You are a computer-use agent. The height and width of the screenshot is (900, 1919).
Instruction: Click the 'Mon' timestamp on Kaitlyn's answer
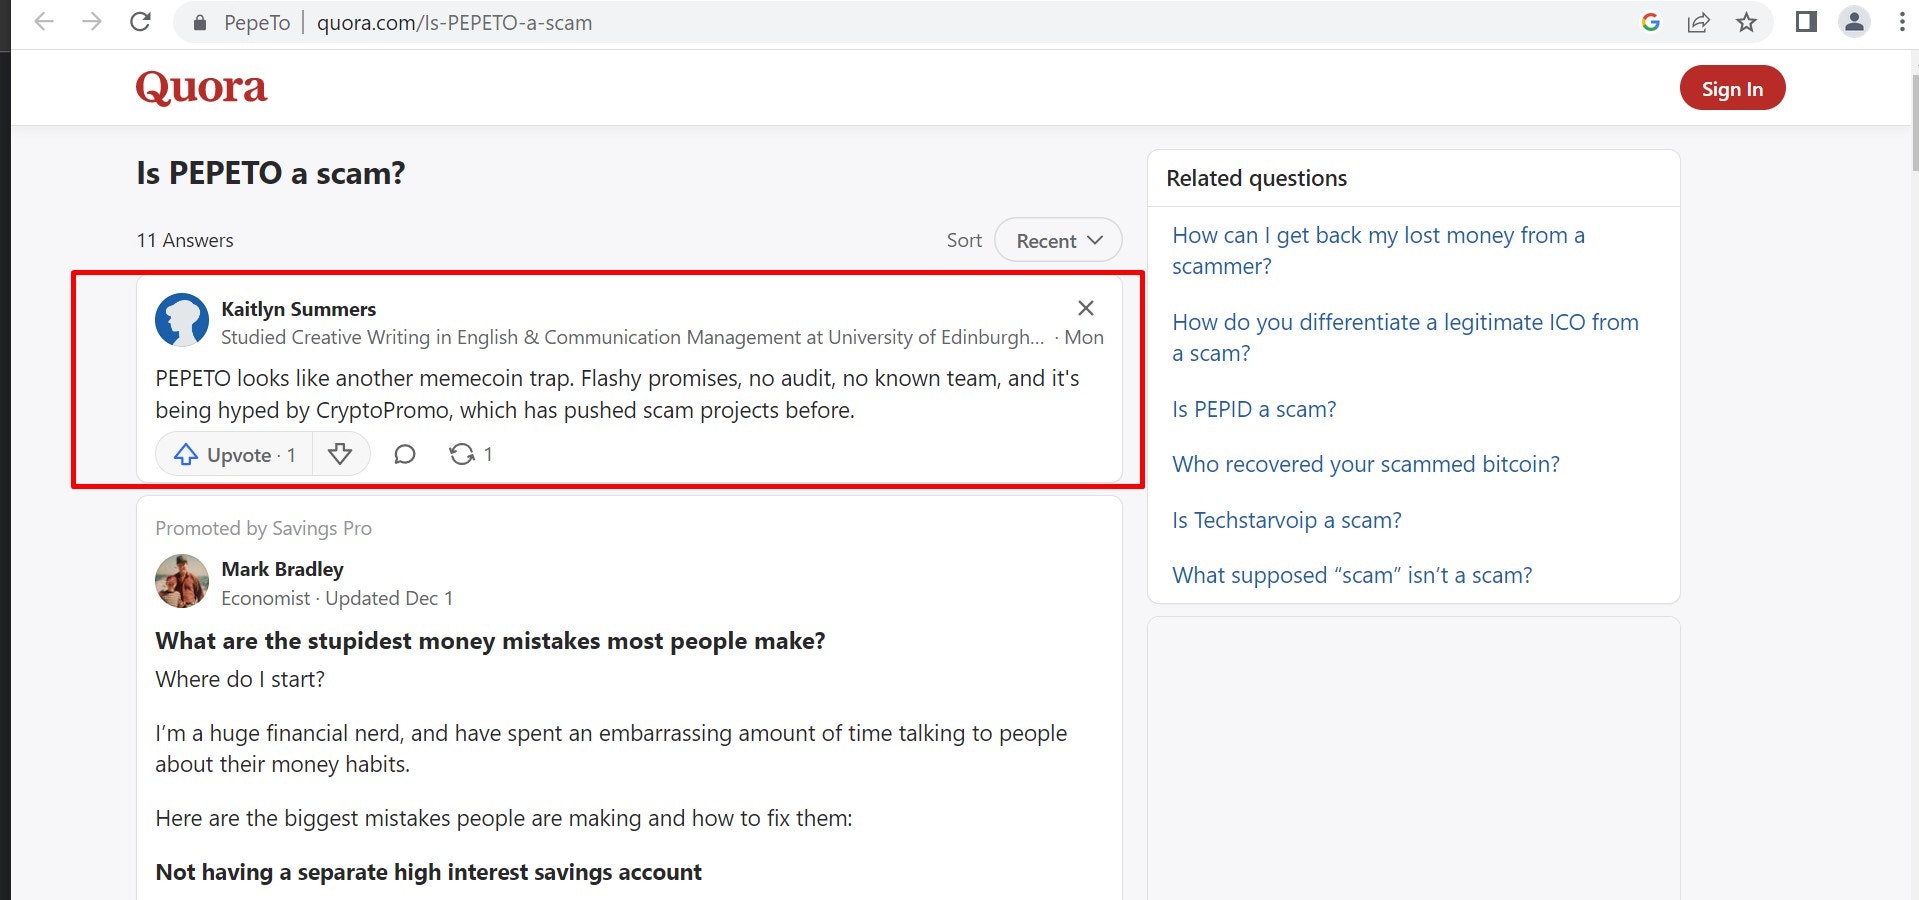tap(1084, 338)
